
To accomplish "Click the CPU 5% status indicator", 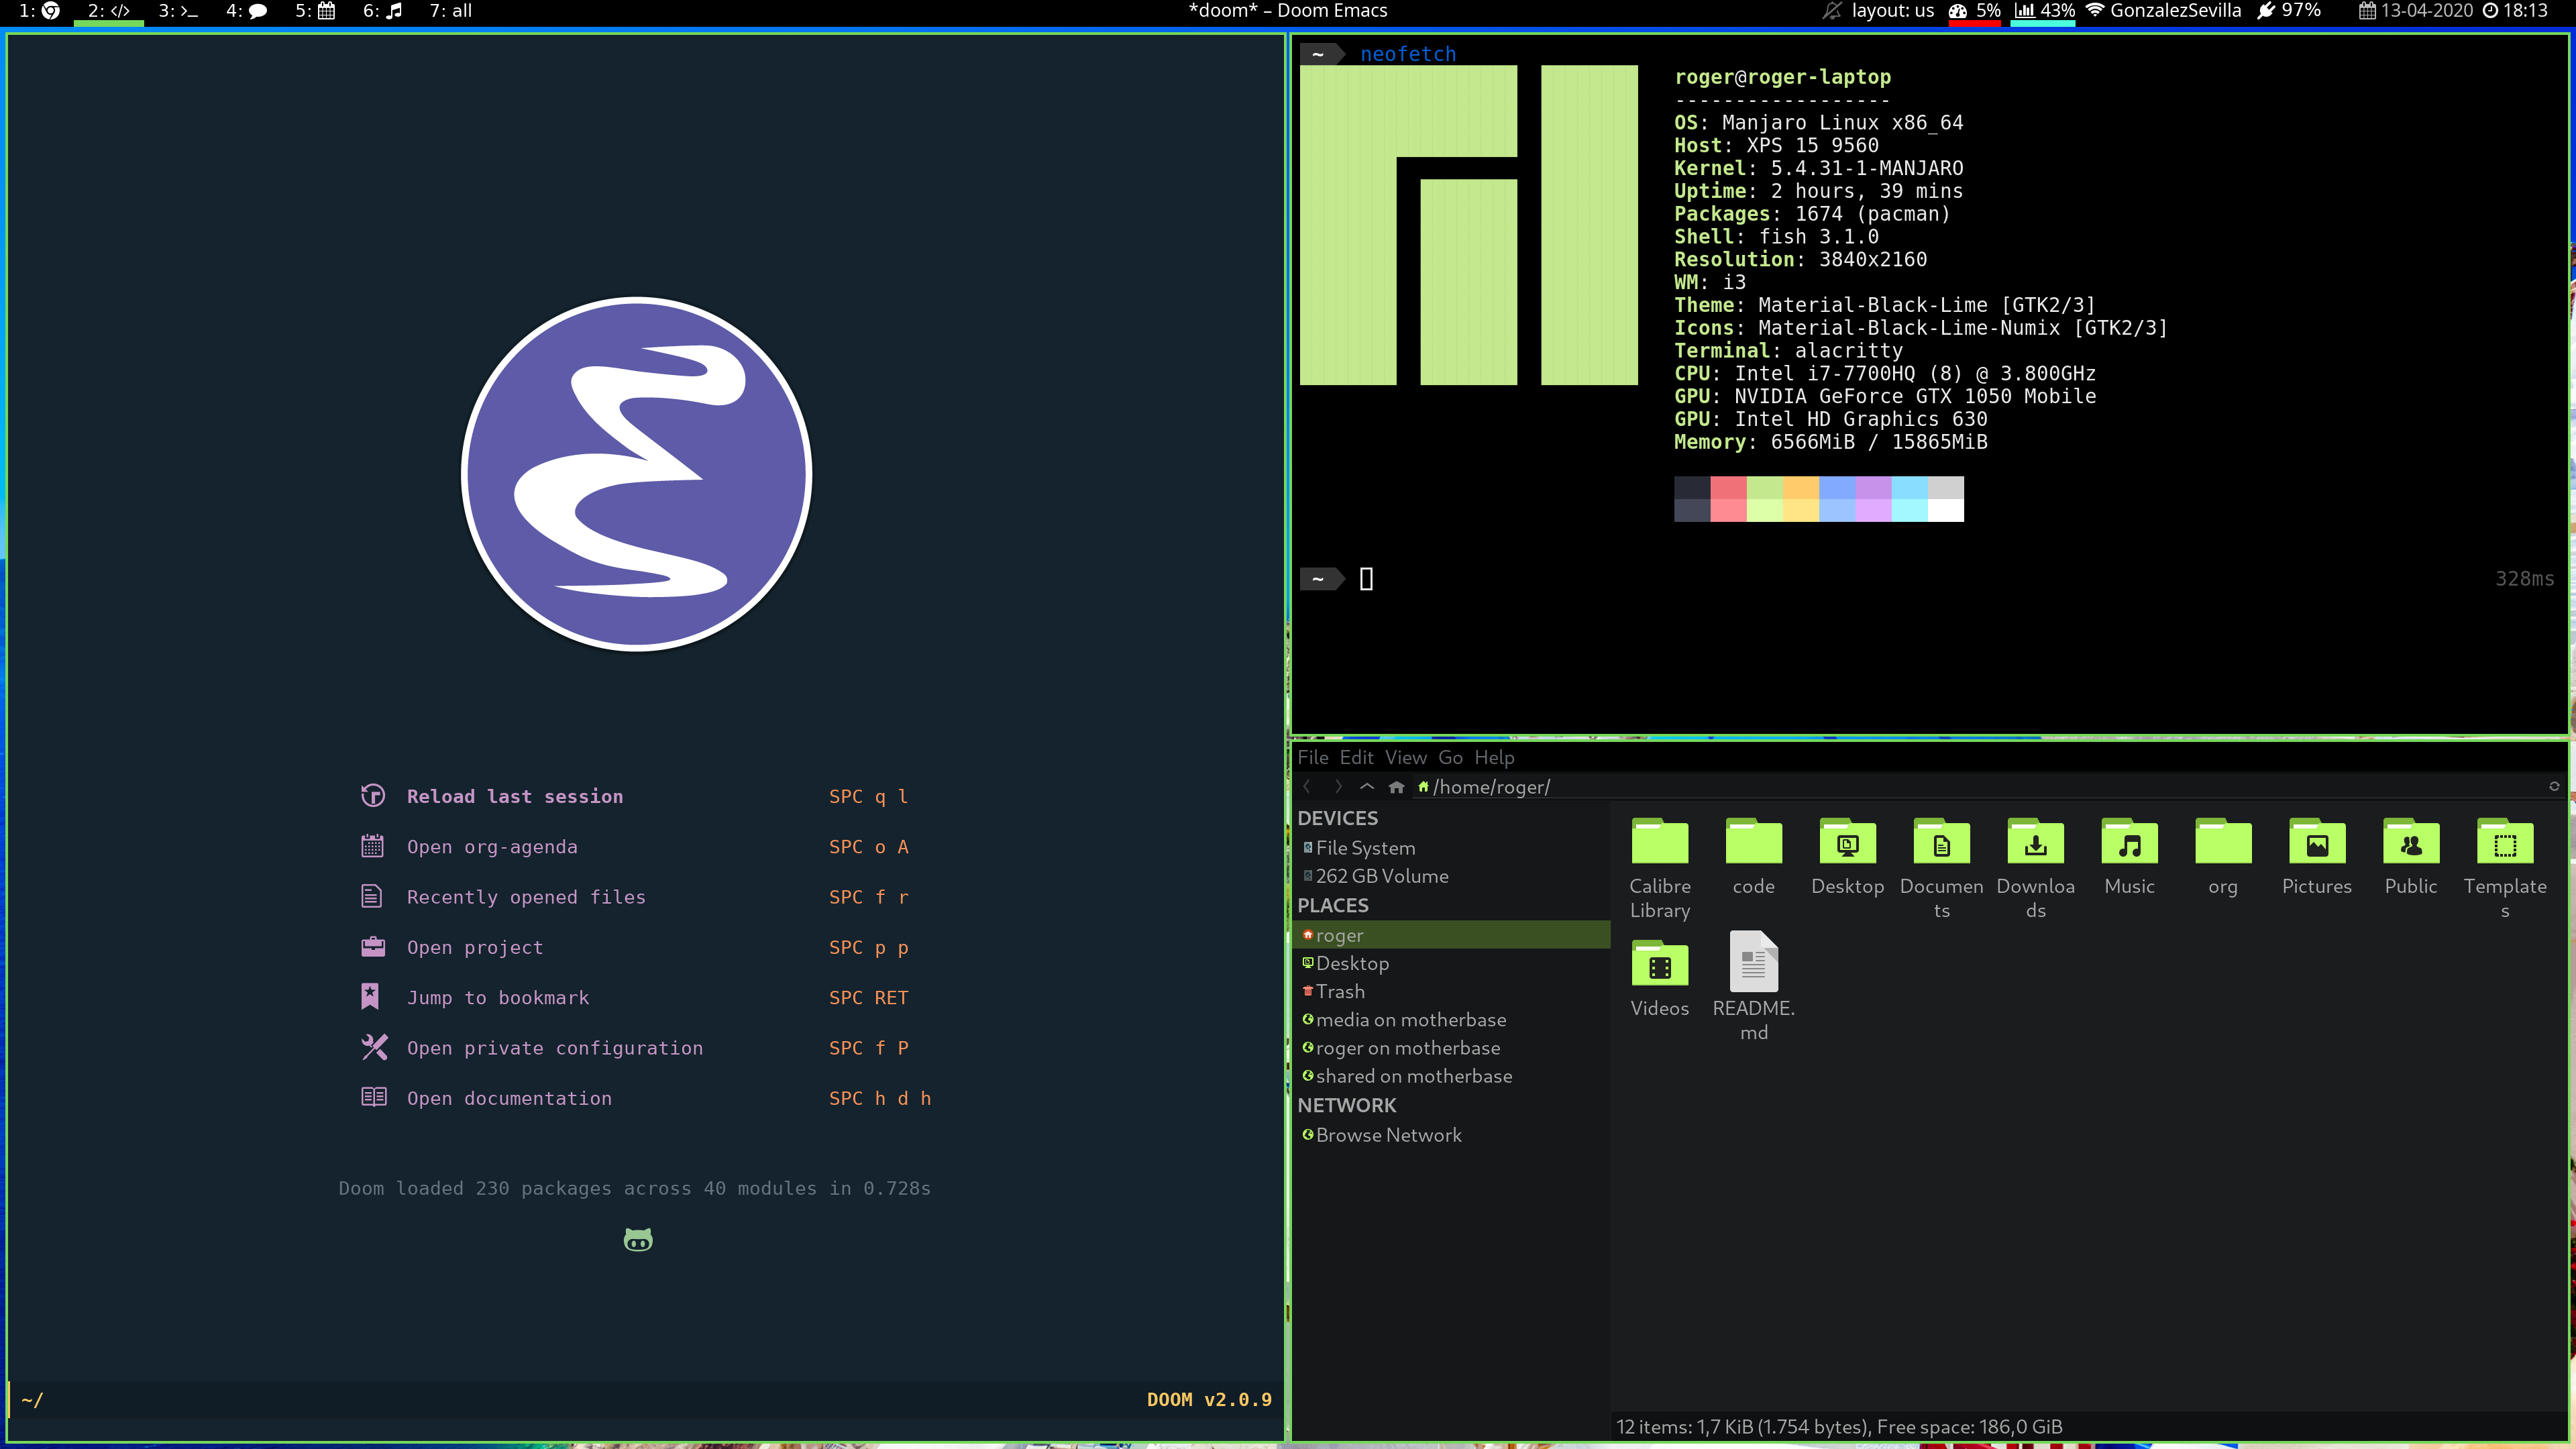I will pyautogui.click(x=1975, y=11).
